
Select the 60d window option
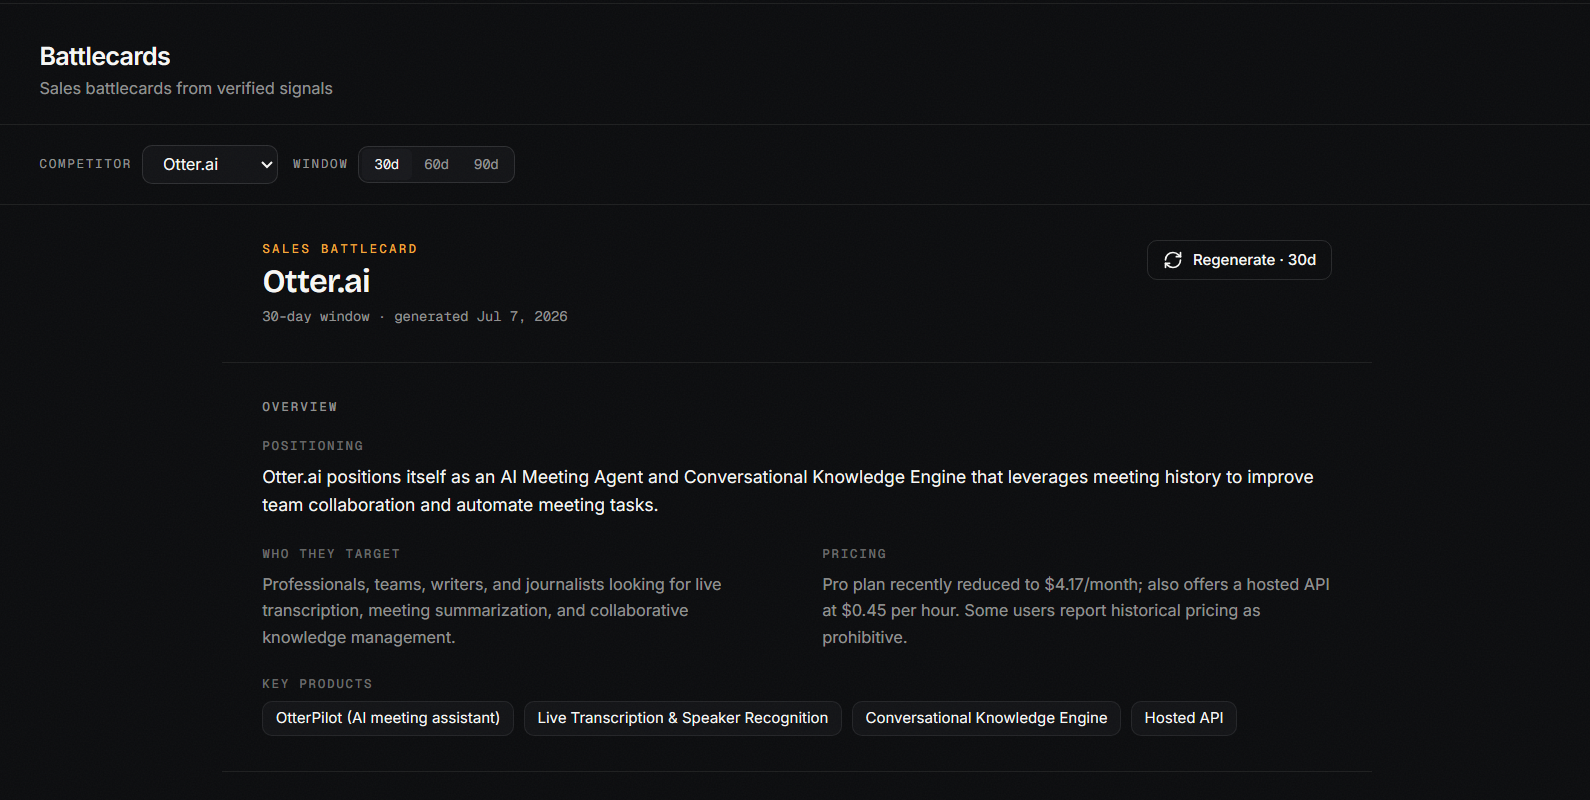tap(436, 164)
